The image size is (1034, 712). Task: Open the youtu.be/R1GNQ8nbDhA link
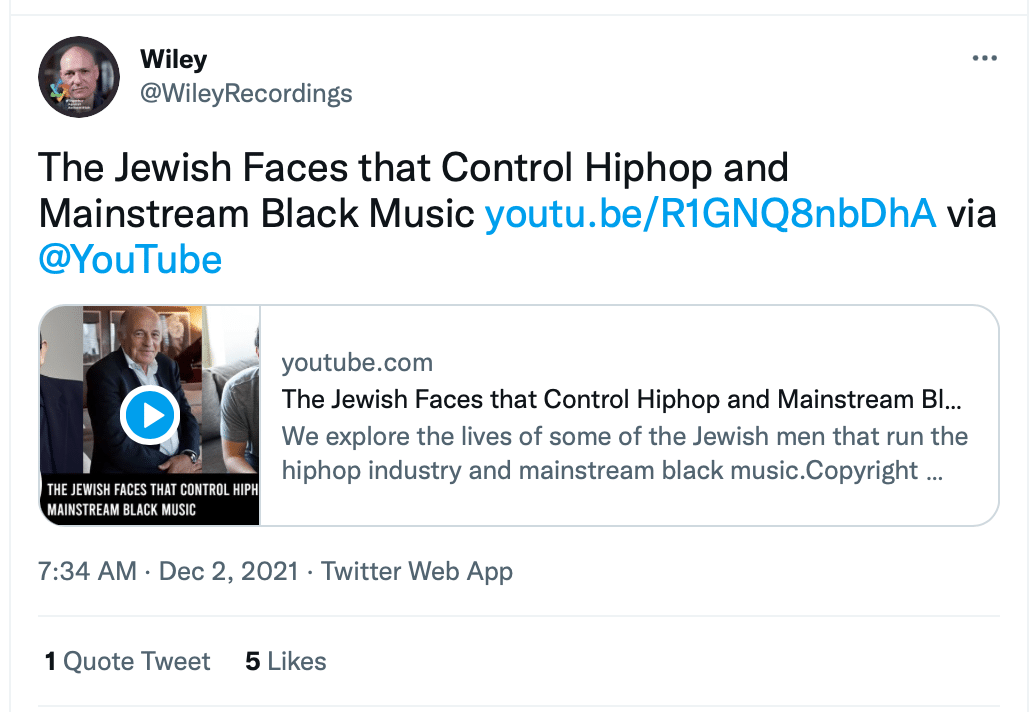710,214
